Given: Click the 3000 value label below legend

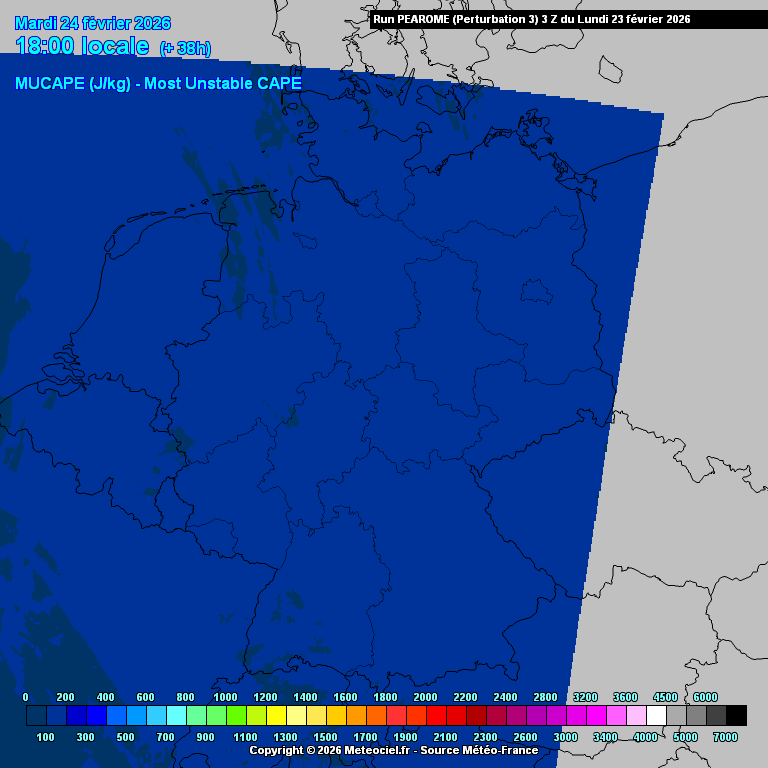Looking at the screenshot, I should tap(565, 737).
